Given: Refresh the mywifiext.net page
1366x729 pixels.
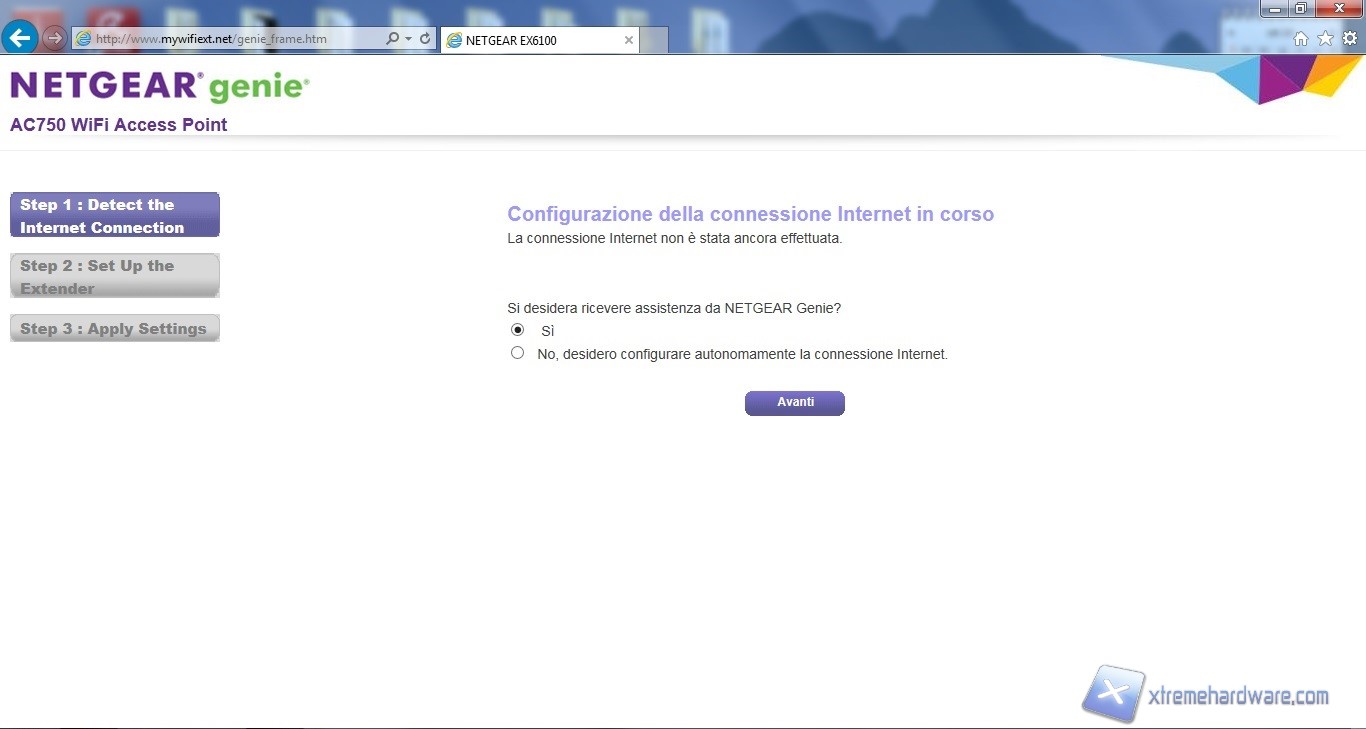Looking at the screenshot, I should pyautogui.click(x=425, y=39).
